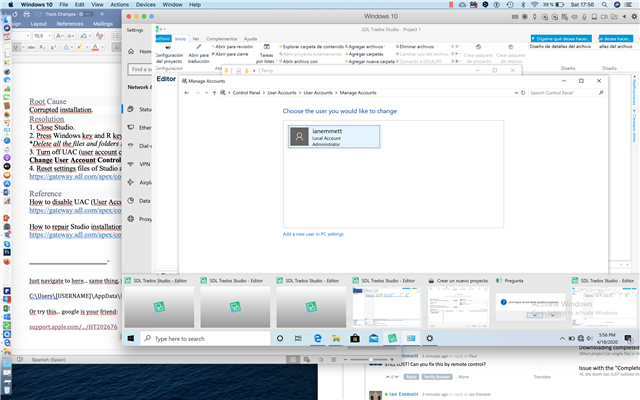Open Mail app from the taskbar

373,338
